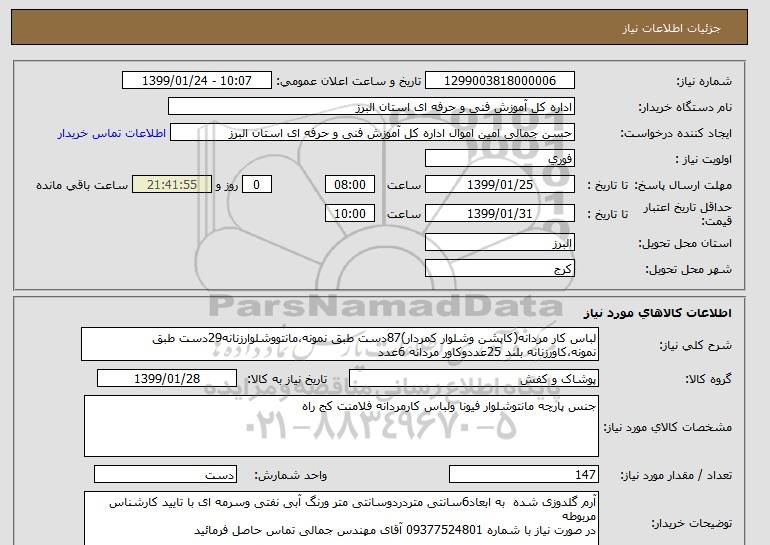
Task: Select the header title جزئیات اطلاعات نیاز
Action: pos(671,28)
